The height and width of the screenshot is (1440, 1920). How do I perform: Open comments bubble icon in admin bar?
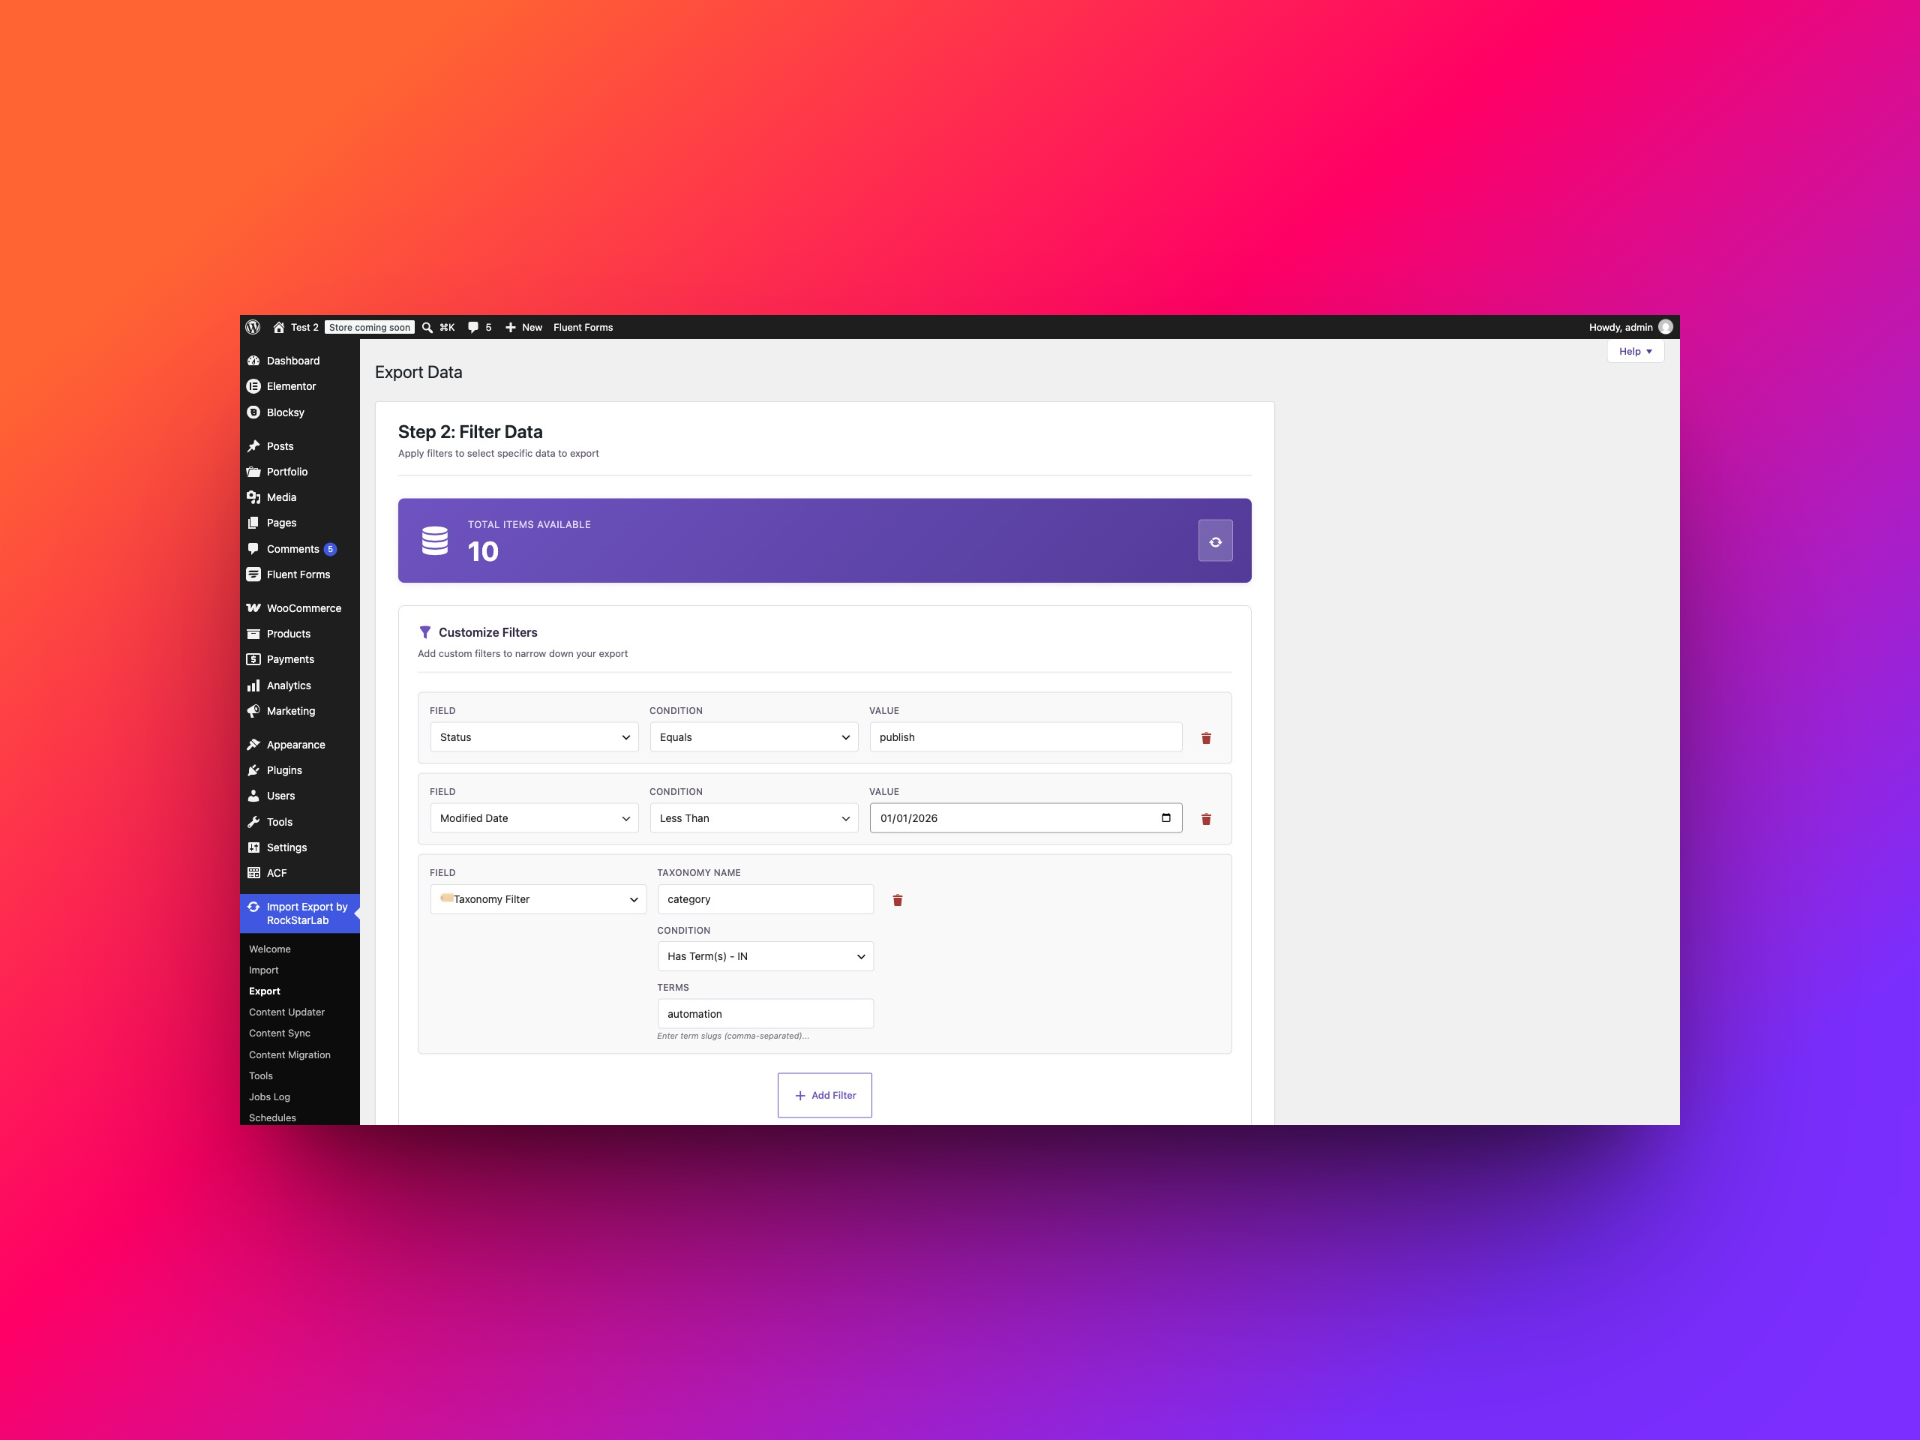(x=473, y=327)
